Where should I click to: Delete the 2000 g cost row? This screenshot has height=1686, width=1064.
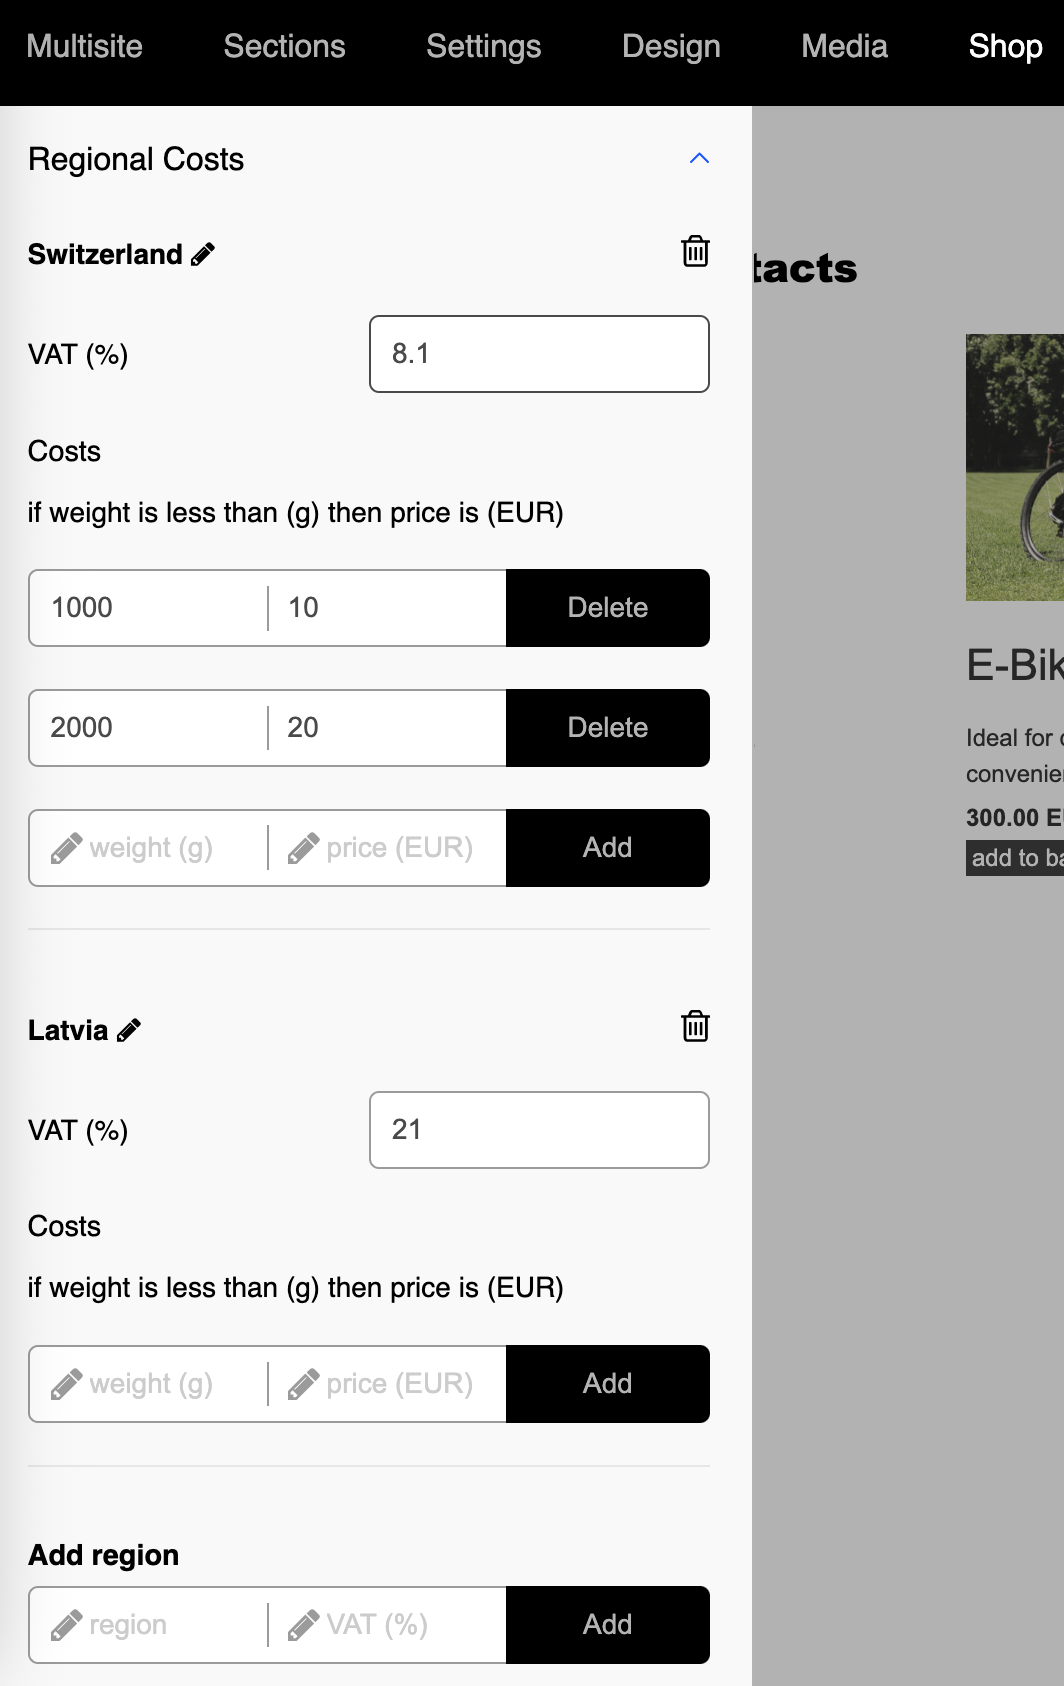coord(608,728)
